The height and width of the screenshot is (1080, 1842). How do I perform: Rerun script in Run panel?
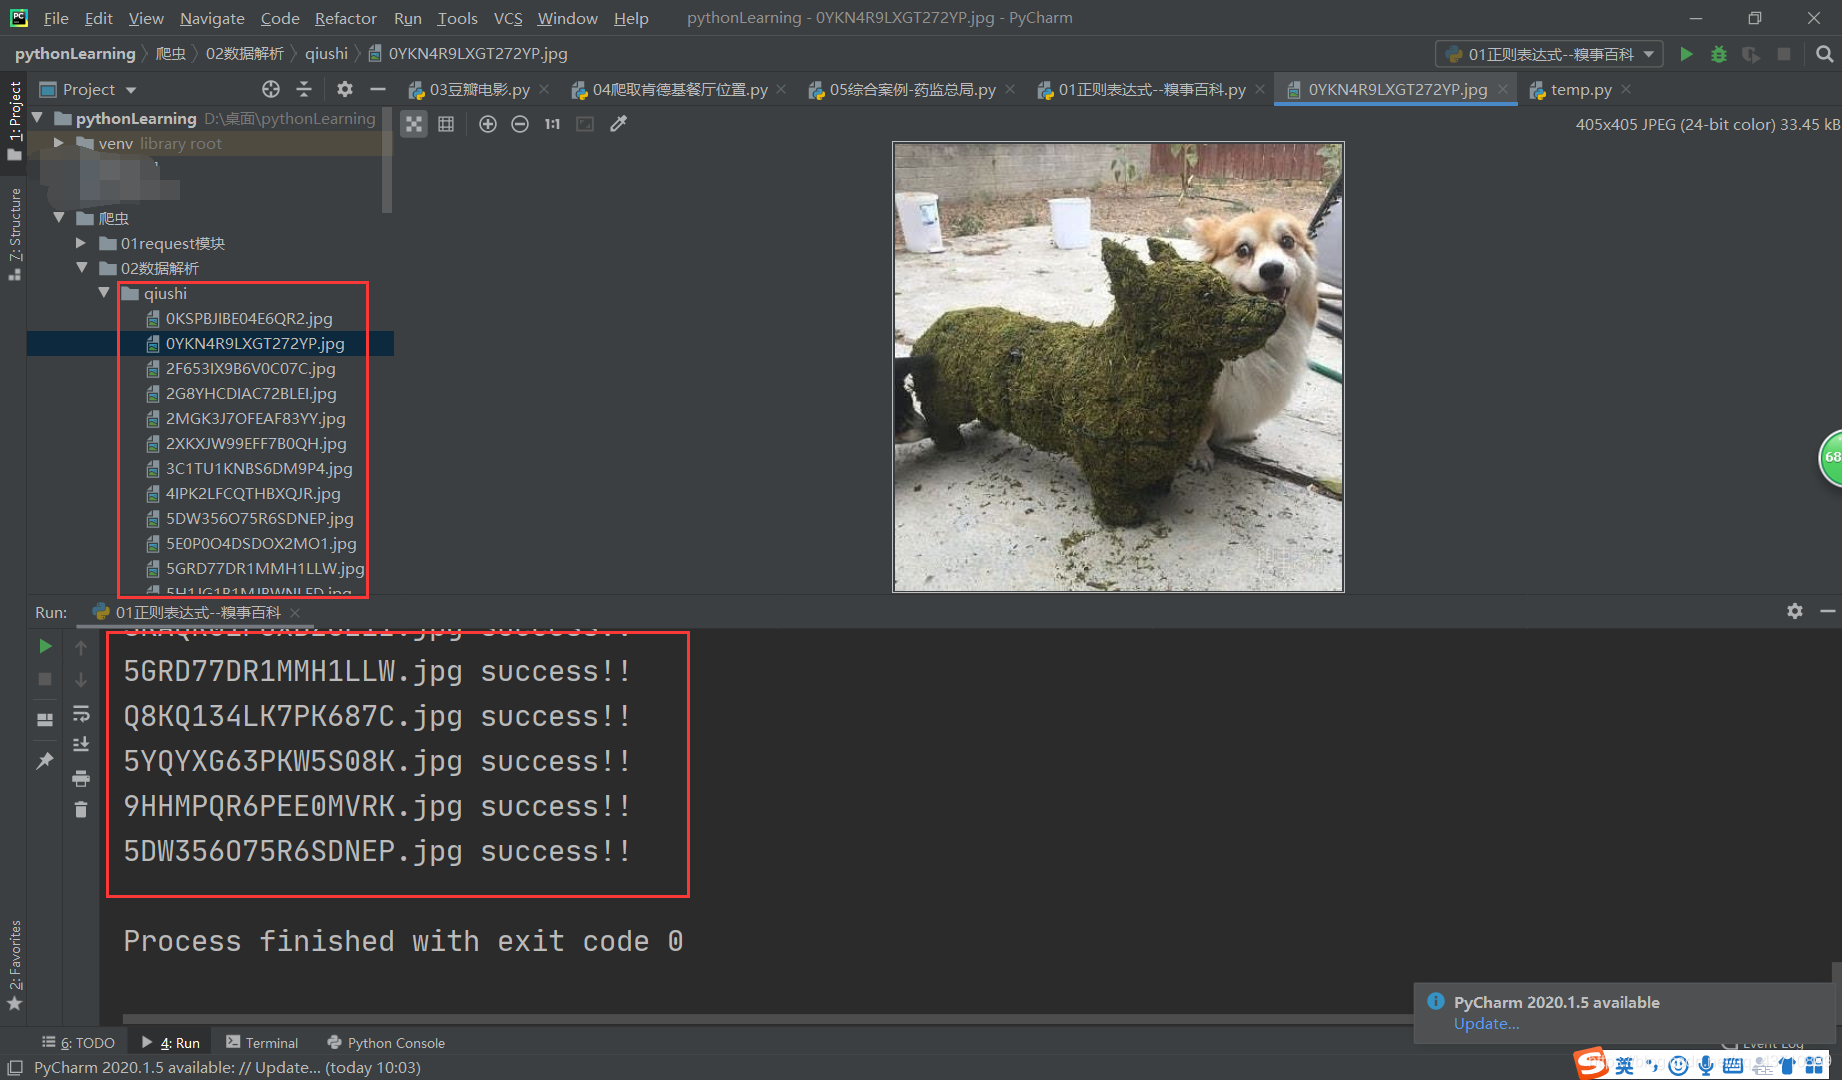point(45,647)
